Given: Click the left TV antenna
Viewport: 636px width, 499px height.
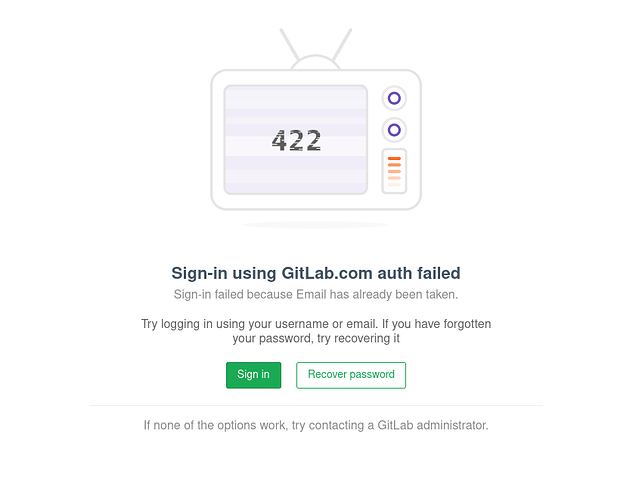Looking at the screenshot, I should point(290,45).
